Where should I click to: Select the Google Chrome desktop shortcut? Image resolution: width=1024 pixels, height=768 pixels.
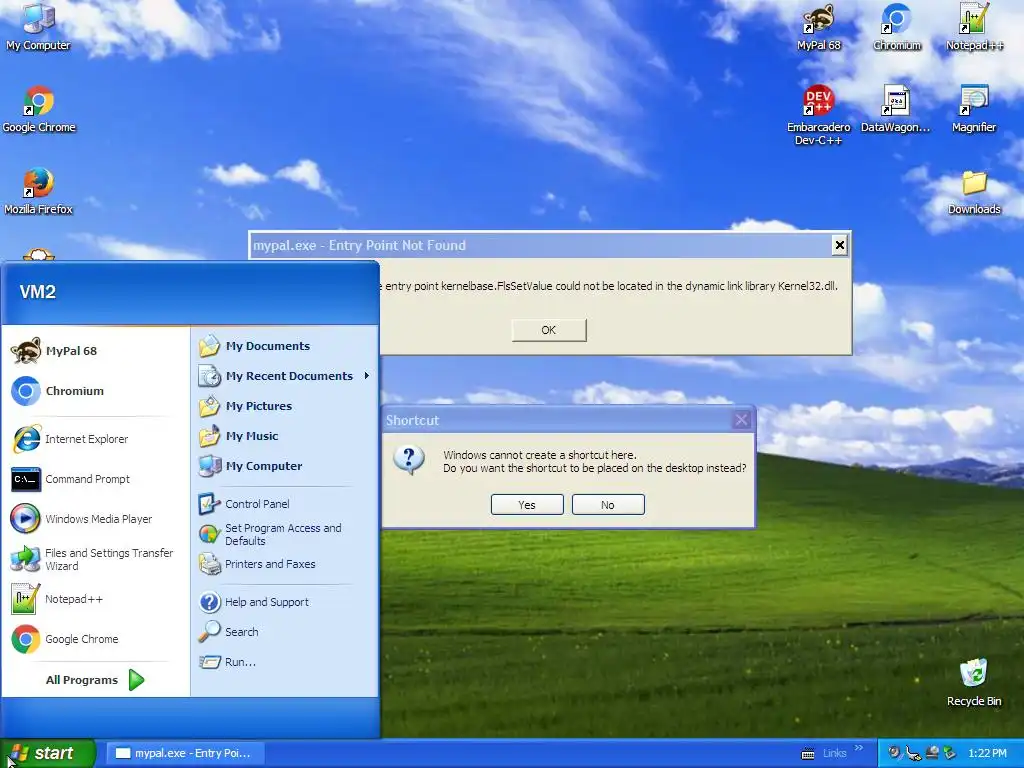point(39,109)
